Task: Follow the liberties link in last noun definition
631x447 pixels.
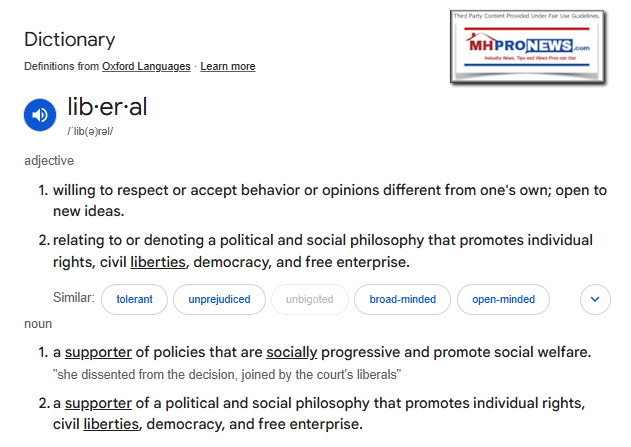Action: 111,424
